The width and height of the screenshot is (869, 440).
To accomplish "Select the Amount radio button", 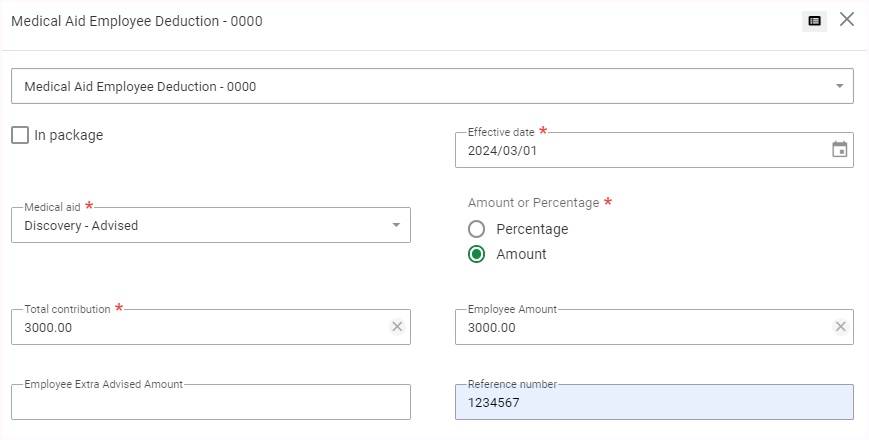I will (477, 254).
